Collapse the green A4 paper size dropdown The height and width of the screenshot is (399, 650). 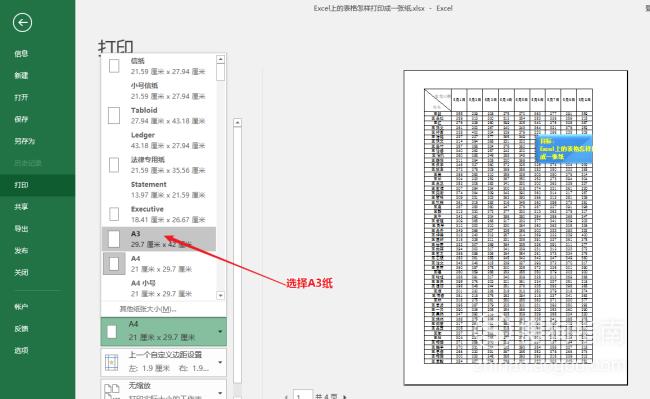coord(164,331)
